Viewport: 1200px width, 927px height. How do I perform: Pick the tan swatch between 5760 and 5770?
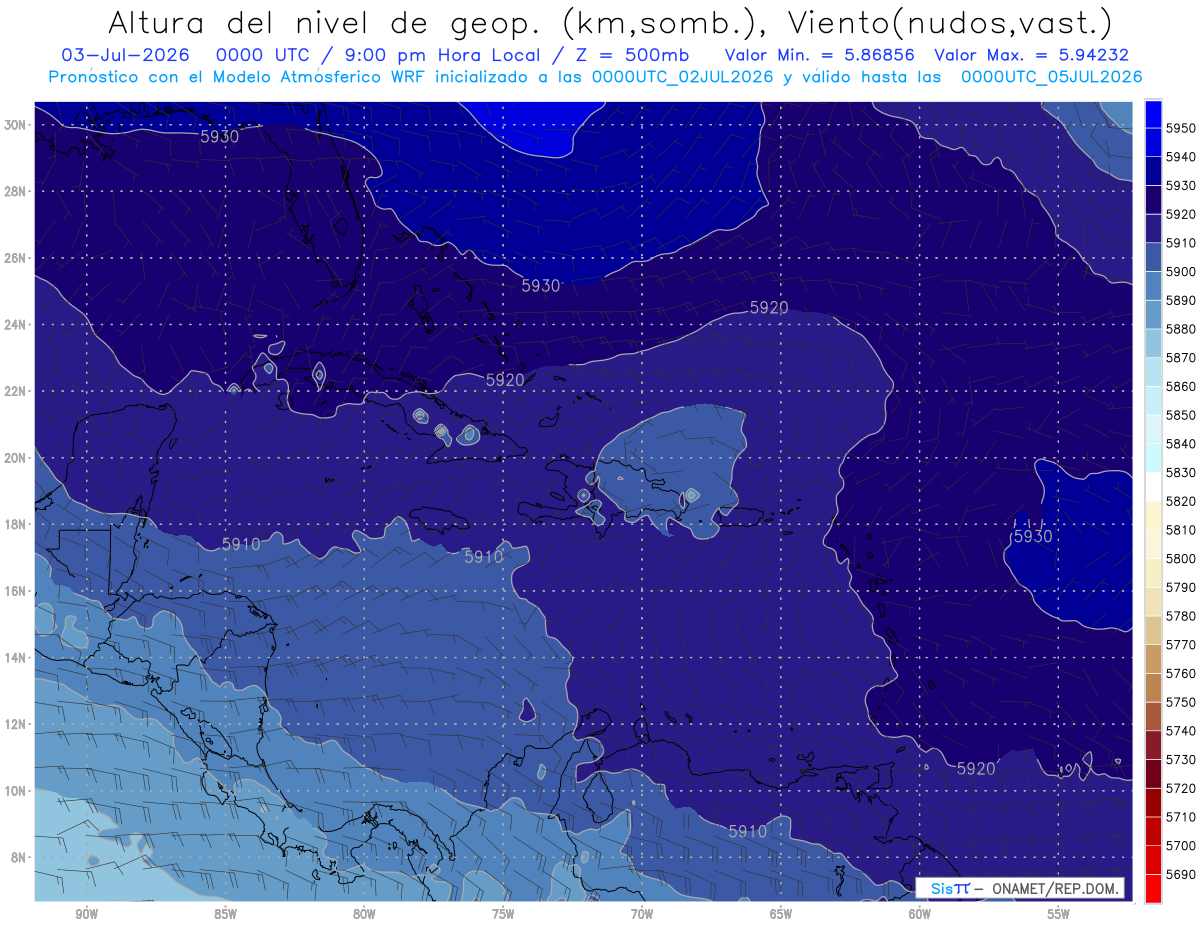point(1153,659)
